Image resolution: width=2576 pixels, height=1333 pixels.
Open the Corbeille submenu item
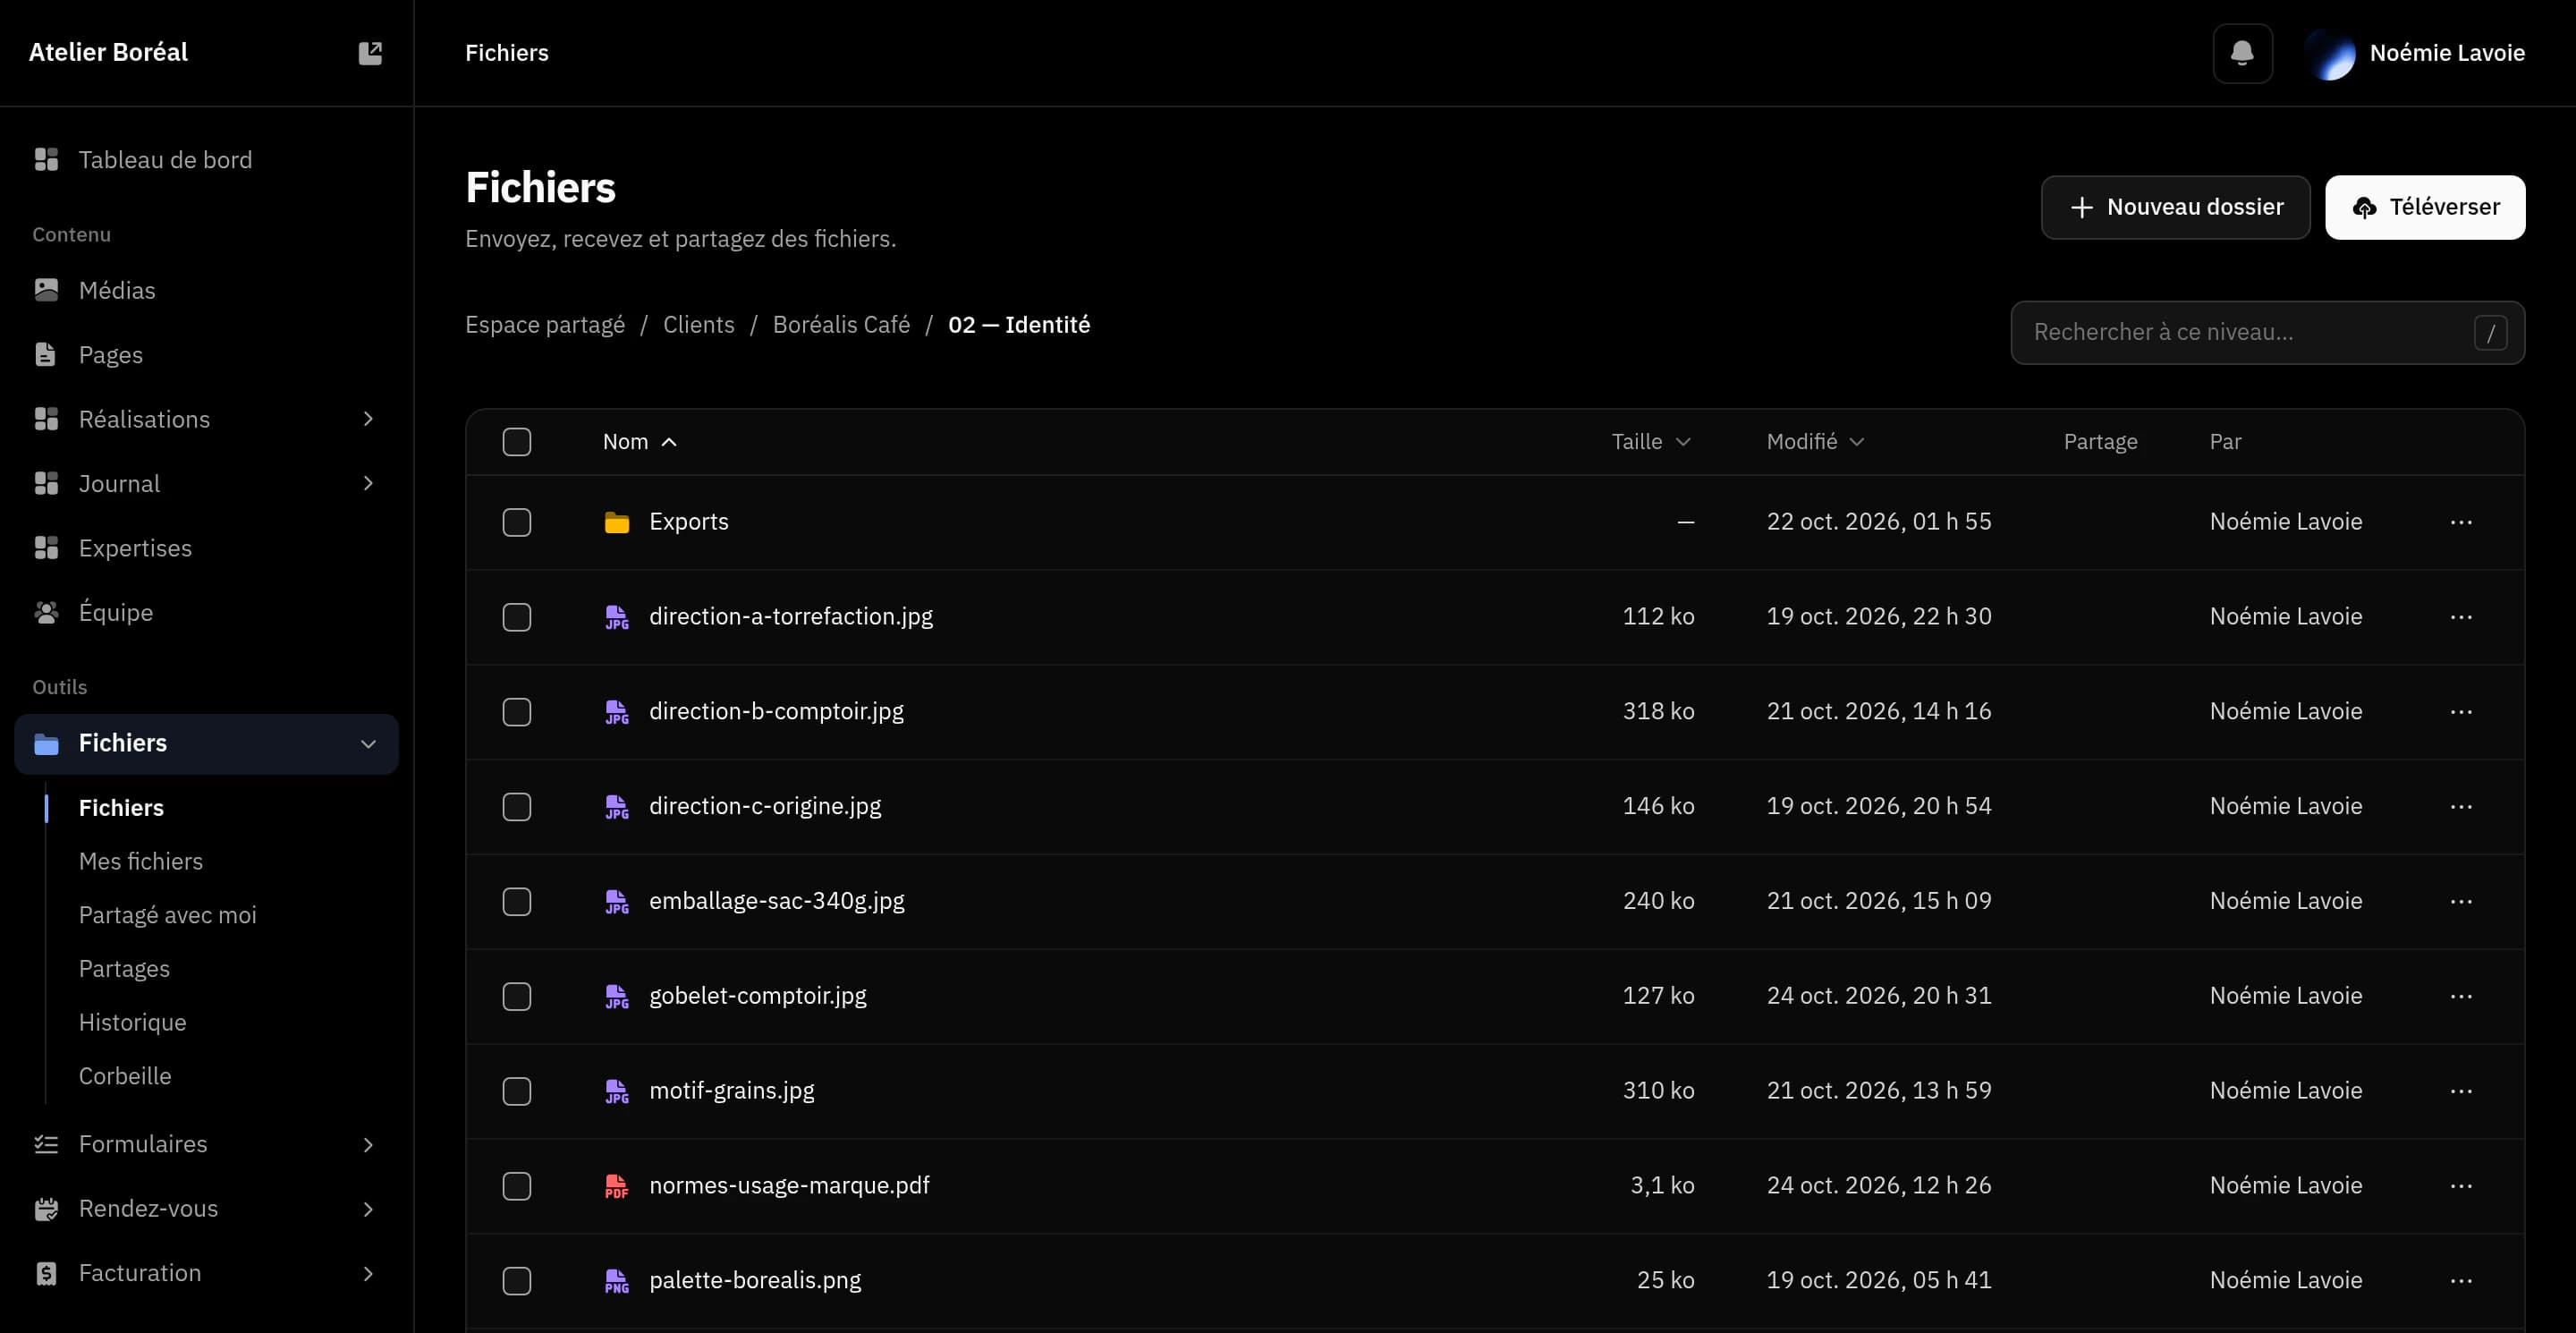point(125,1076)
